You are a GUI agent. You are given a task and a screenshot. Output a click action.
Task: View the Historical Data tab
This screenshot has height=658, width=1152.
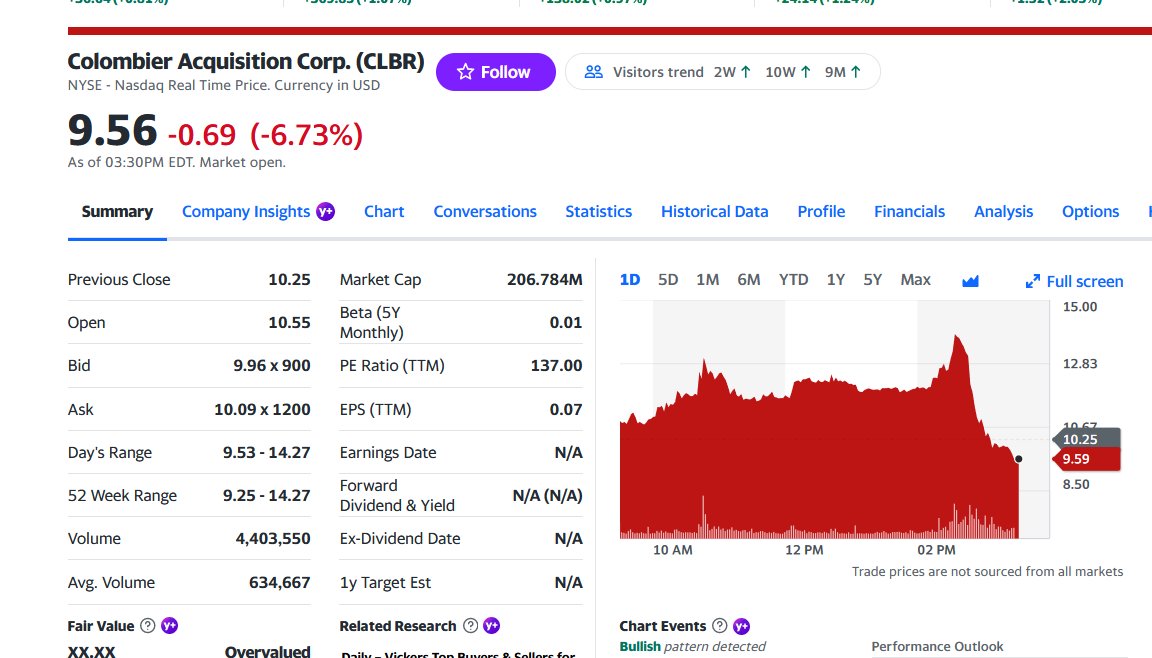click(715, 212)
